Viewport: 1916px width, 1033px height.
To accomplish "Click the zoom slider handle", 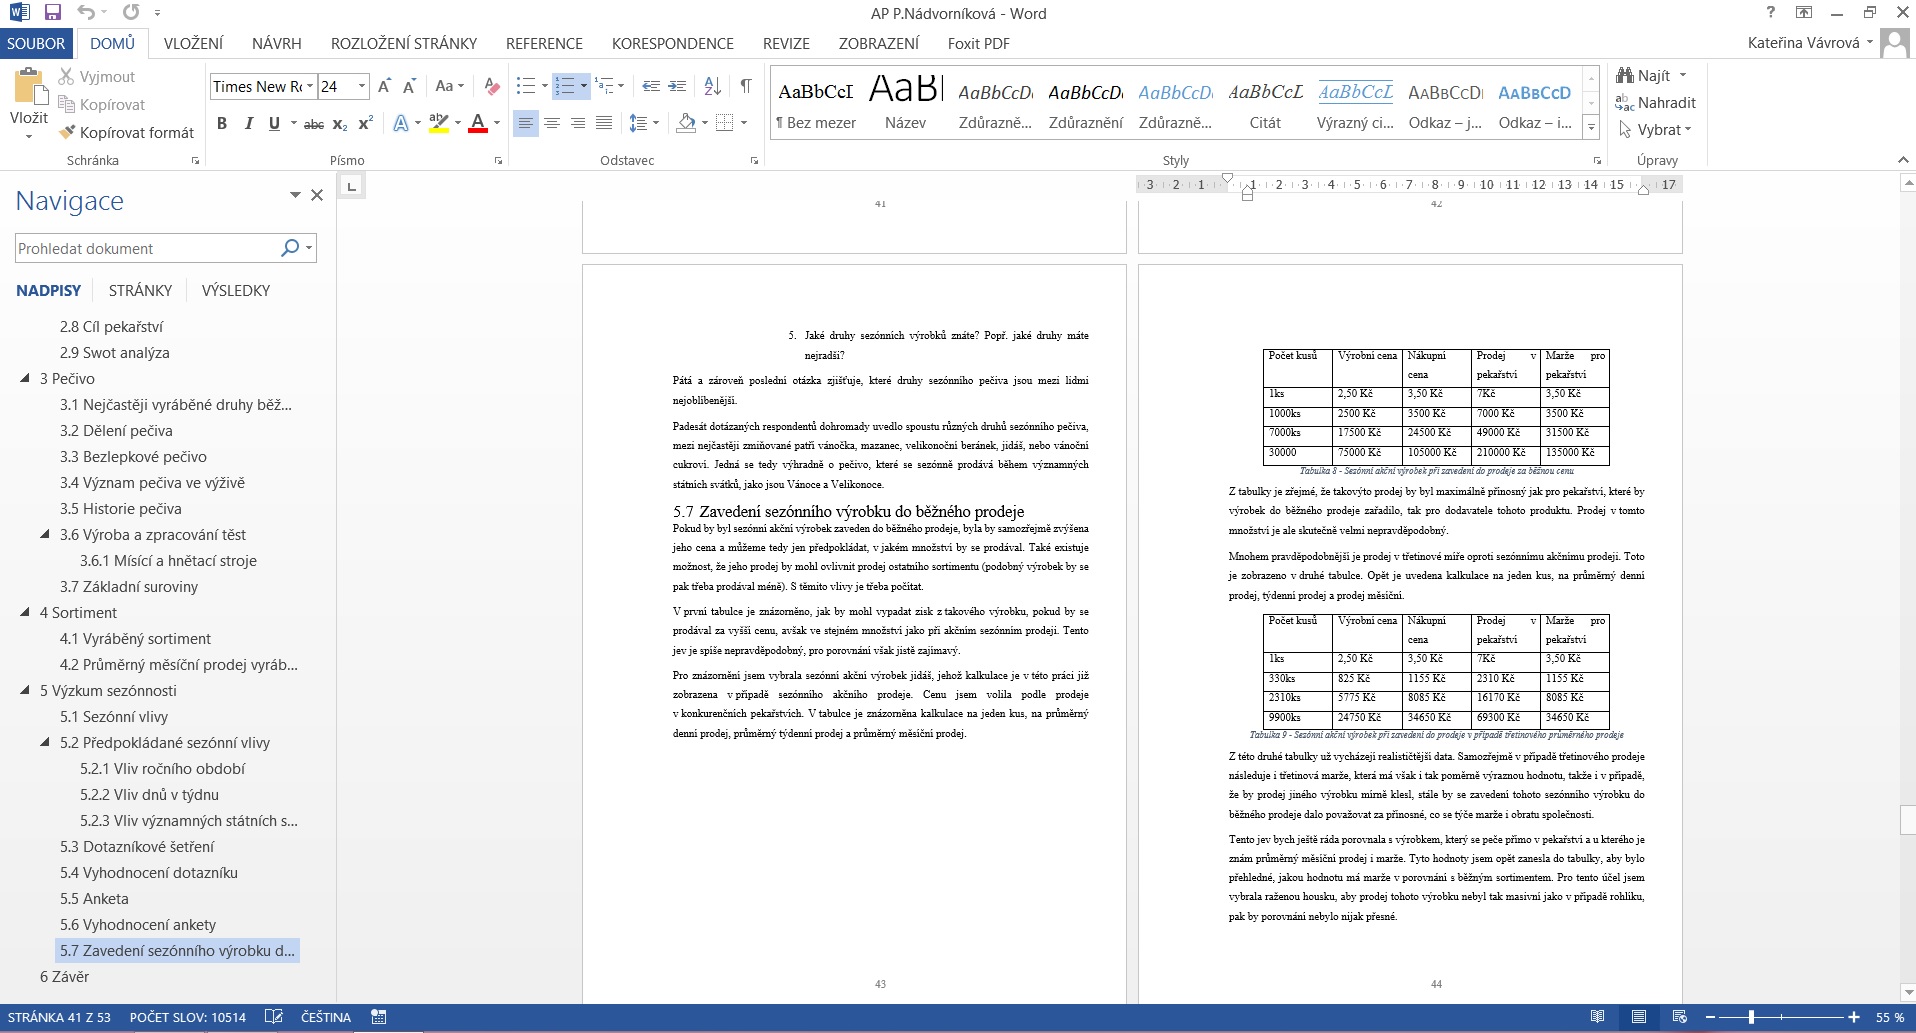I will (1751, 1017).
